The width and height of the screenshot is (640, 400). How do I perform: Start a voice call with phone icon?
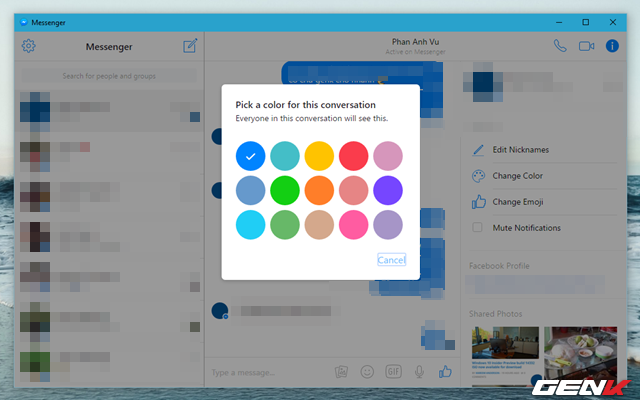pyautogui.click(x=559, y=46)
